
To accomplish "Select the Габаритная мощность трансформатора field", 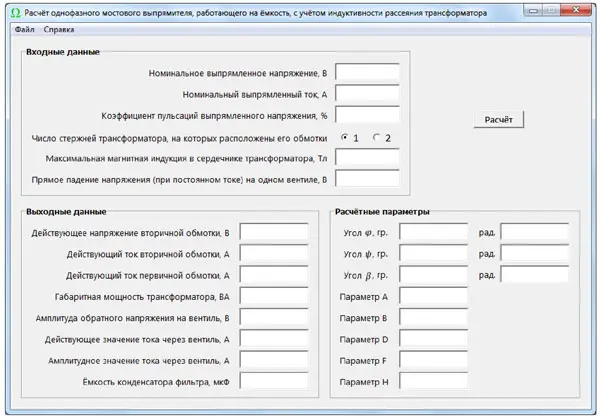I will coord(274,297).
